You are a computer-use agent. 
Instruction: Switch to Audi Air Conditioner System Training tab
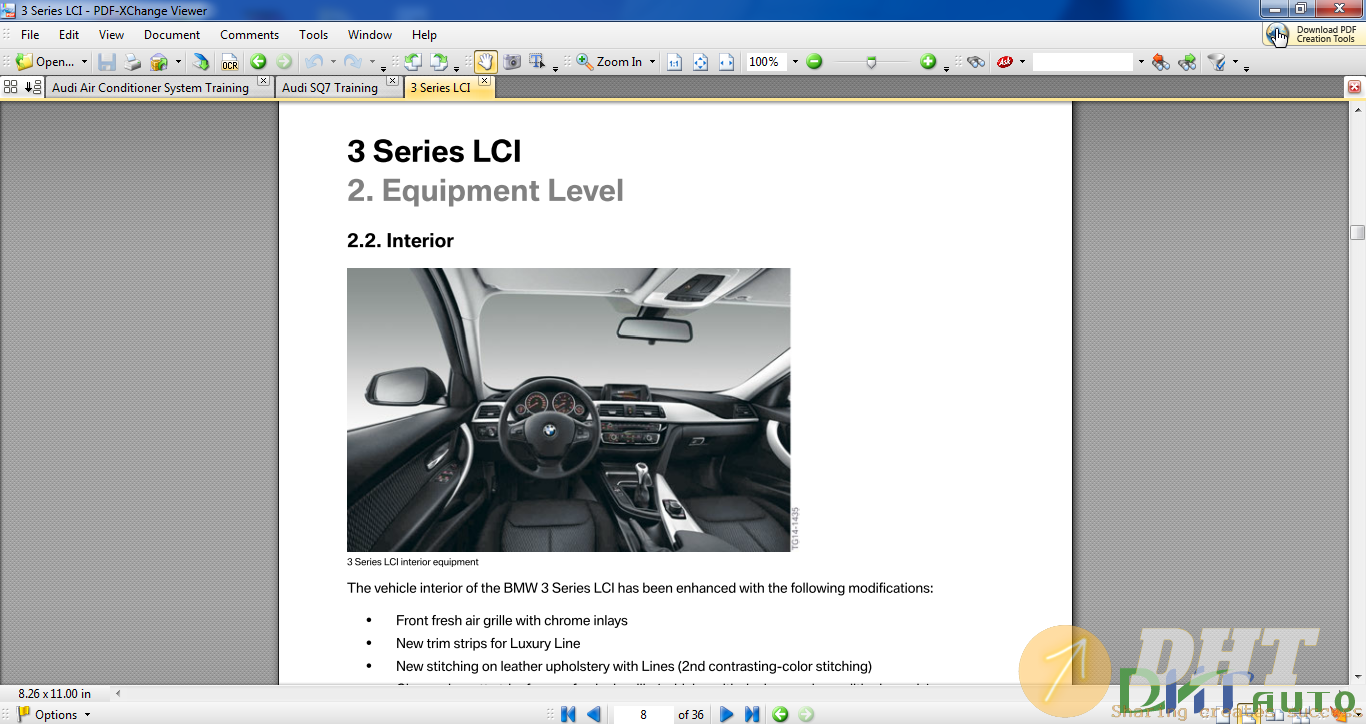pos(150,88)
